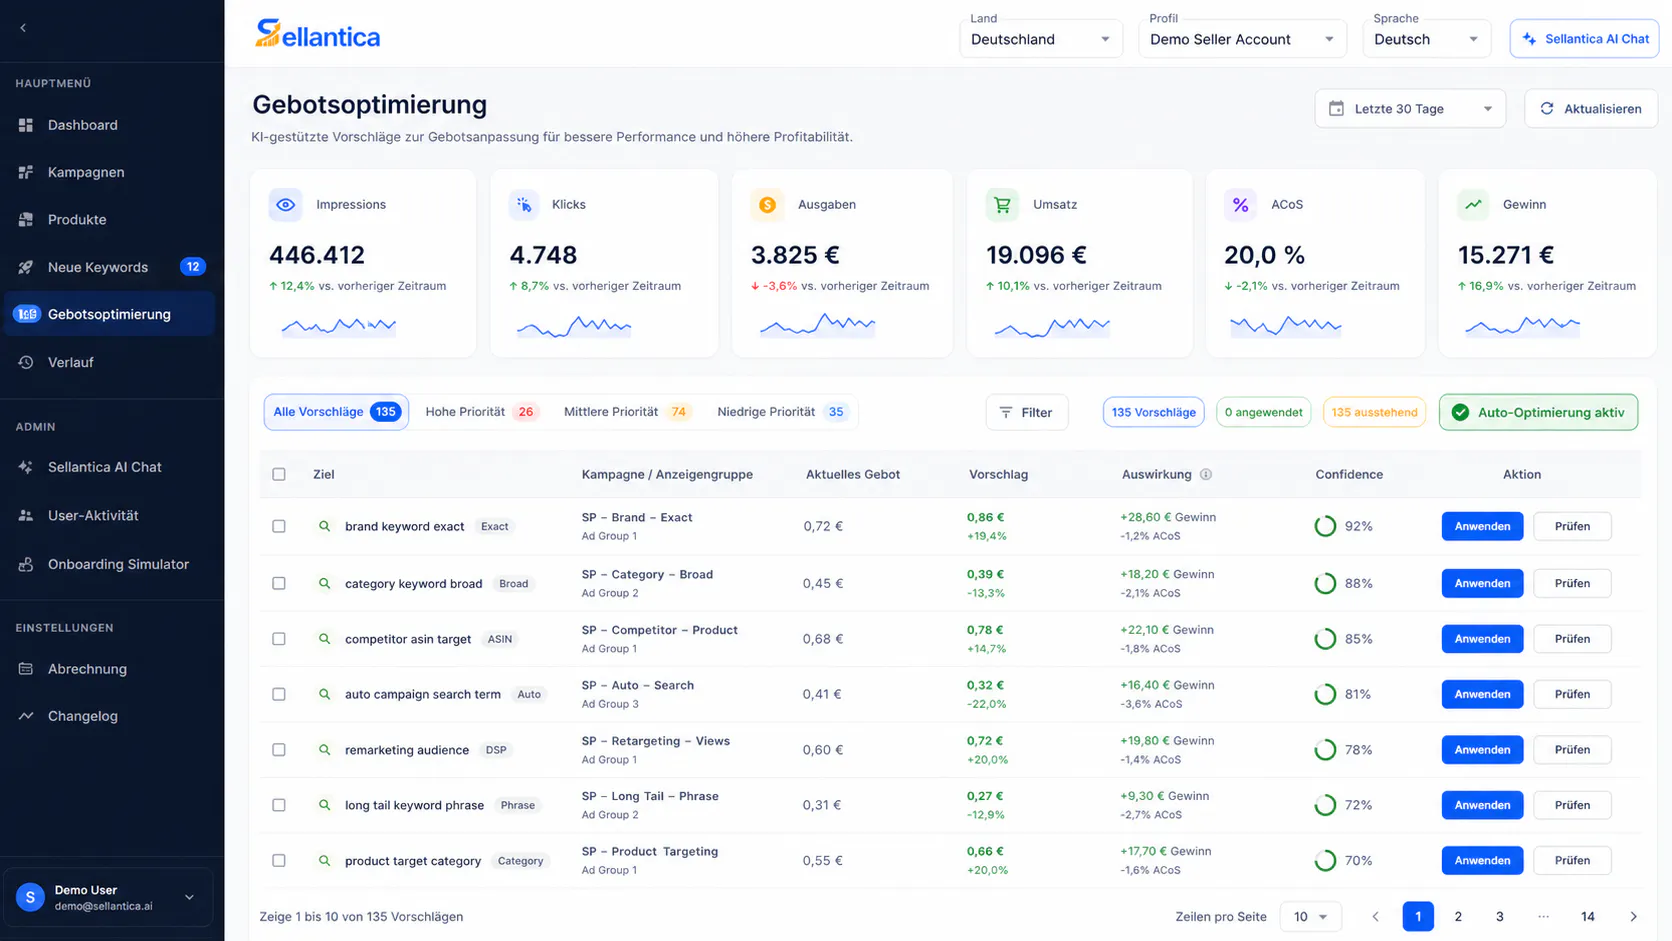The width and height of the screenshot is (1672, 941).
Task: Click the Gebotsoptimierung sidebar icon
Action: coord(27,314)
